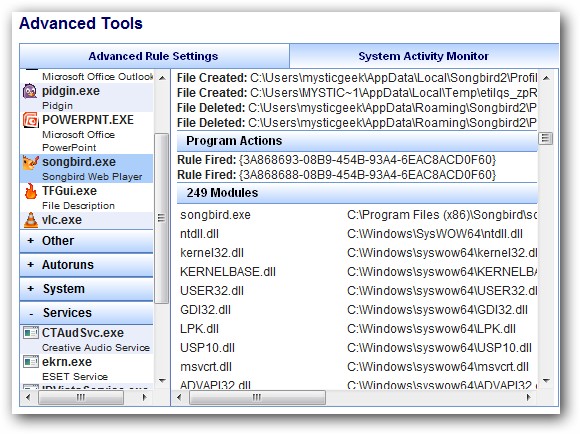Select pidgin.exe in the process list

click(87, 97)
